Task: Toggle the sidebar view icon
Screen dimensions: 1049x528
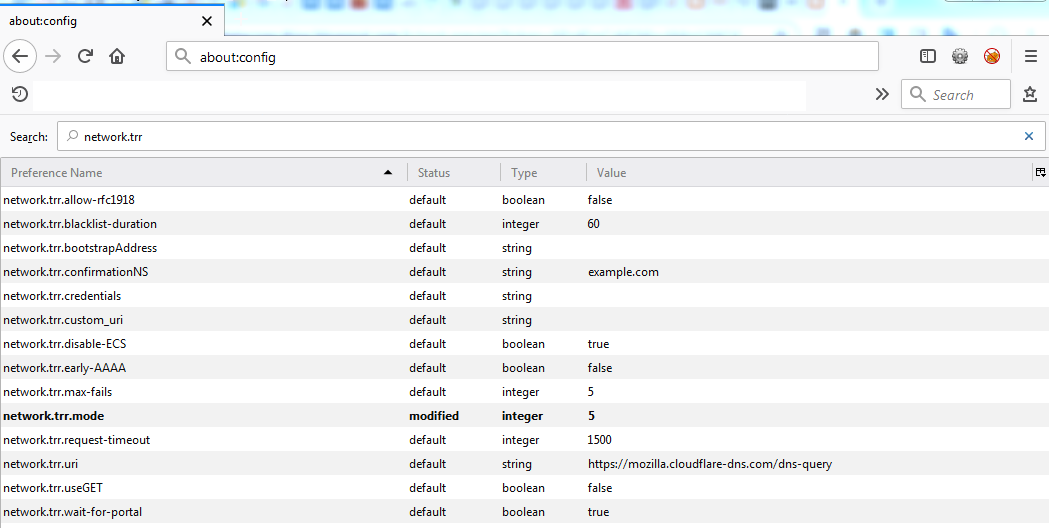Action: 928,56
